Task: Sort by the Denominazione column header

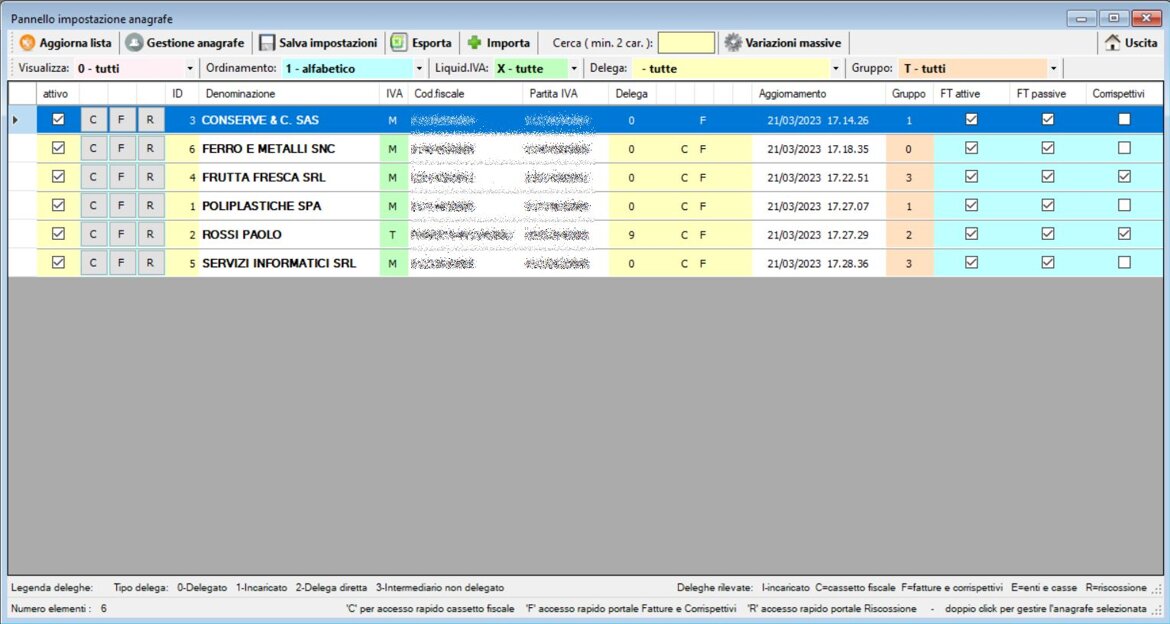Action: [240, 93]
